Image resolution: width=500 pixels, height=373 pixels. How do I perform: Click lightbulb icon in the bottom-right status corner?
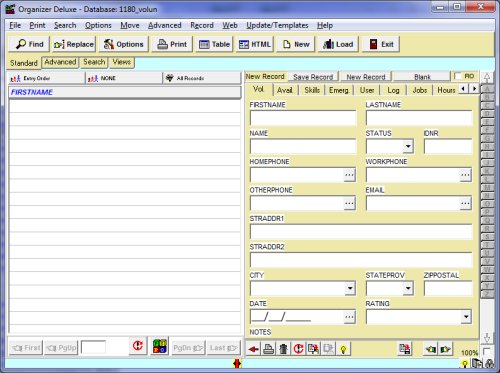click(x=465, y=364)
